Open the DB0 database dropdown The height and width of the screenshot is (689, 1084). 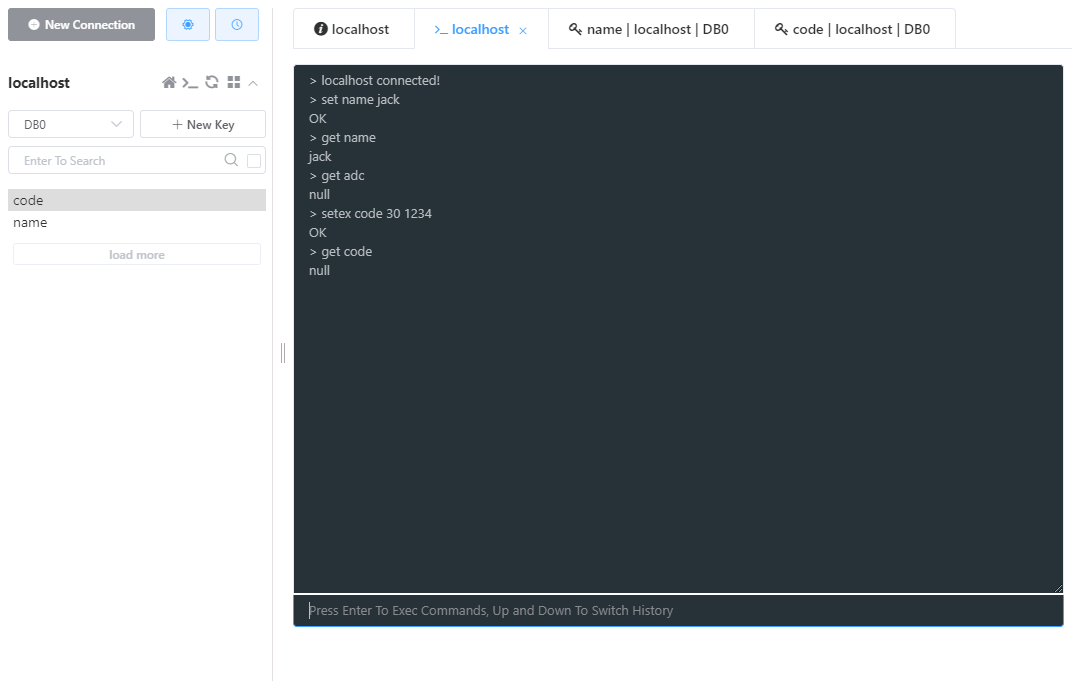coord(71,124)
